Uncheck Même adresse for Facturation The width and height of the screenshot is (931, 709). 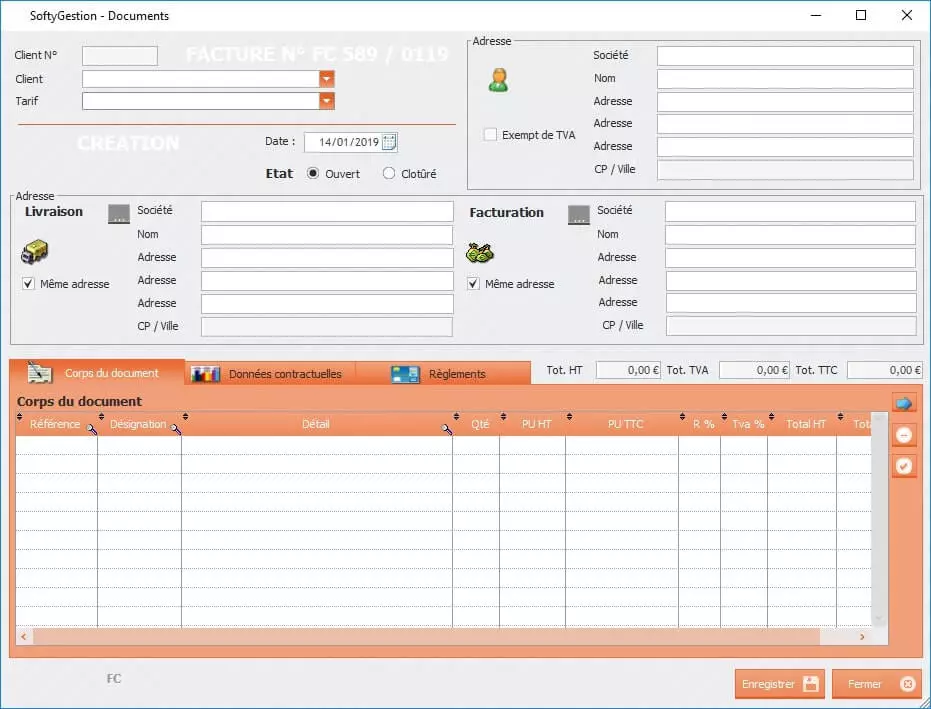click(x=473, y=284)
